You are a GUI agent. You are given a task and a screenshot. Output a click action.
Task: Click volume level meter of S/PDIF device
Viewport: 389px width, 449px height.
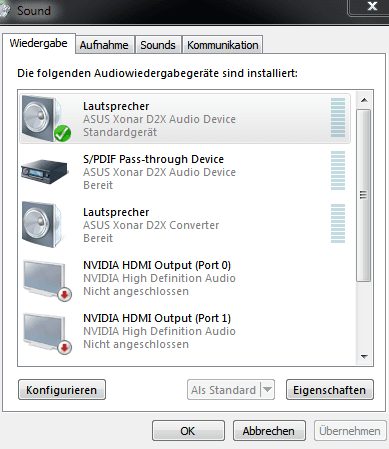[338, 170]
